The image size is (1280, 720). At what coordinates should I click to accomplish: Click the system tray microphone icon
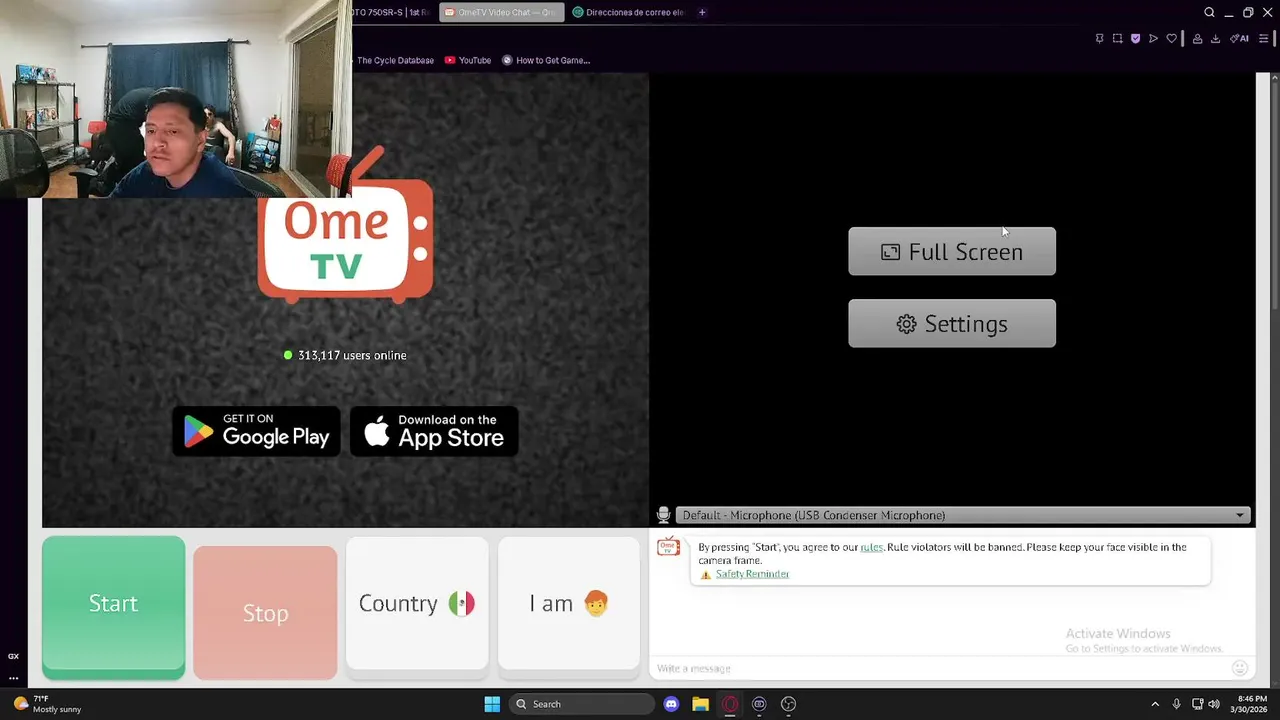click(x=1176, y=704)
